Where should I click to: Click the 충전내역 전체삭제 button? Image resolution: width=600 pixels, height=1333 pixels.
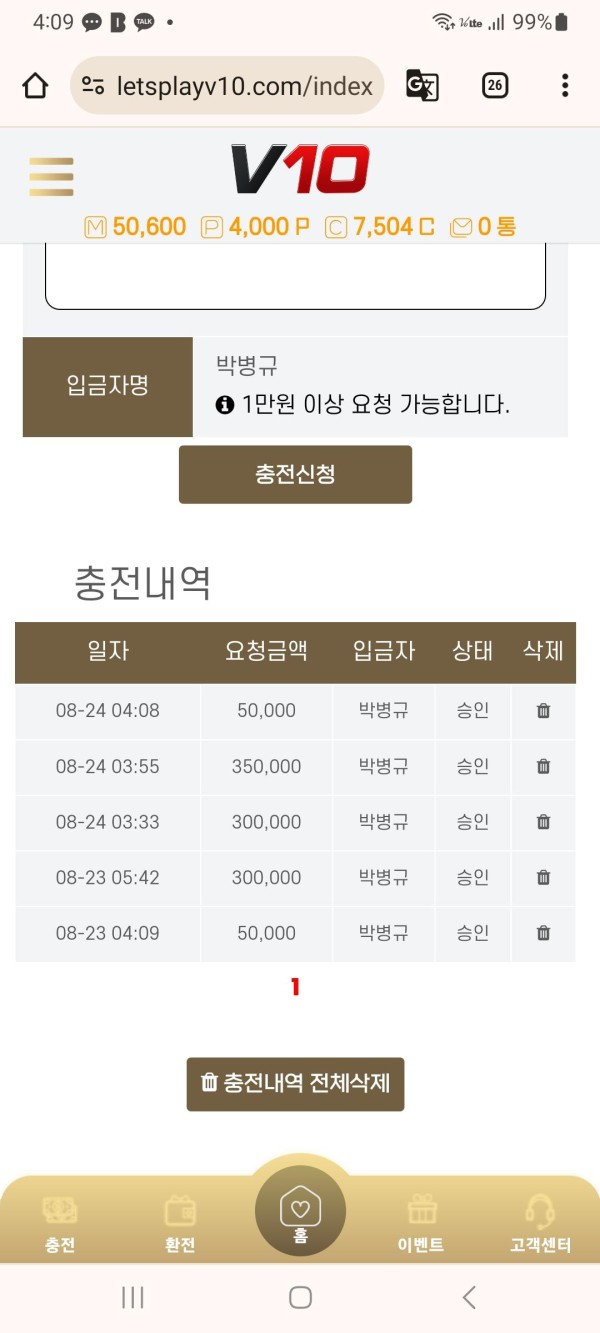295,1083
